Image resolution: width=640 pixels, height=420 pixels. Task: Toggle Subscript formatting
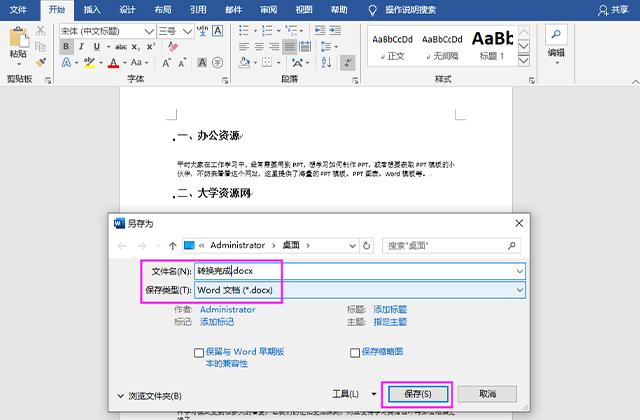click(x=136, y=47)
